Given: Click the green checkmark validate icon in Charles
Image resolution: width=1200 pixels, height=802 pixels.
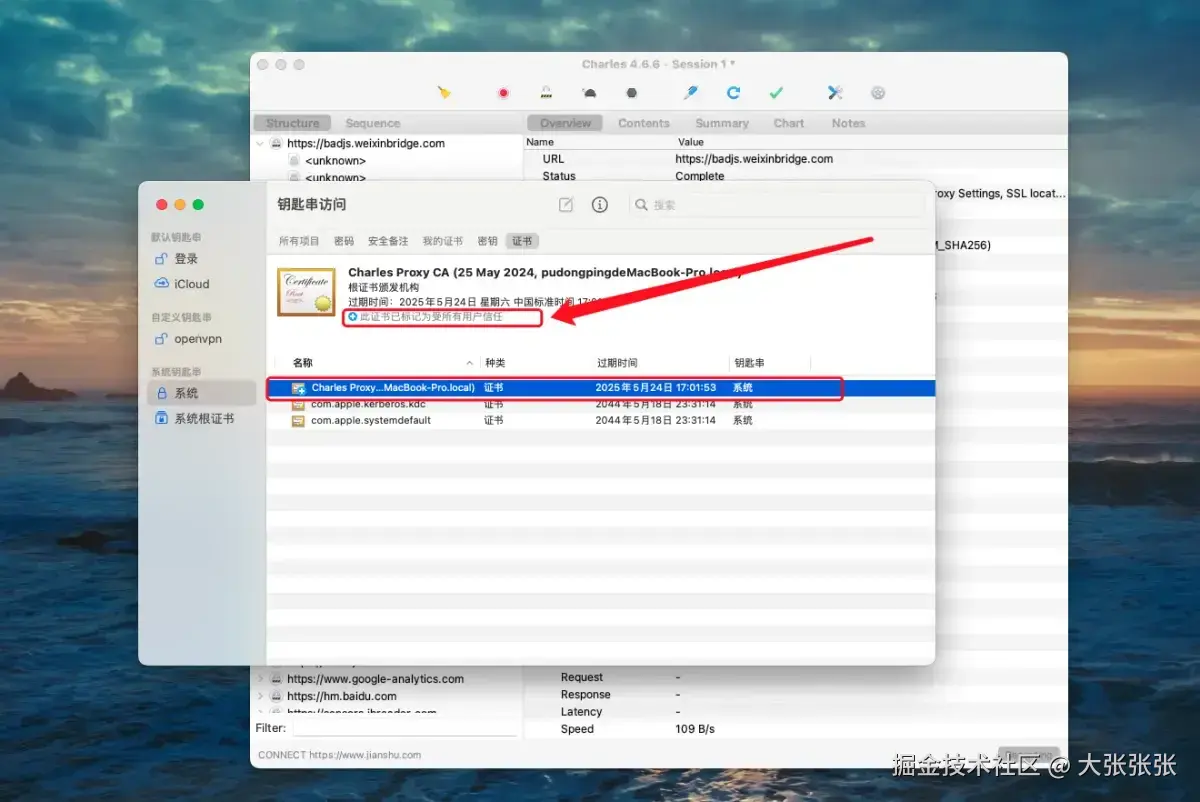Looking at the screenshot, I should coord(776,93).
